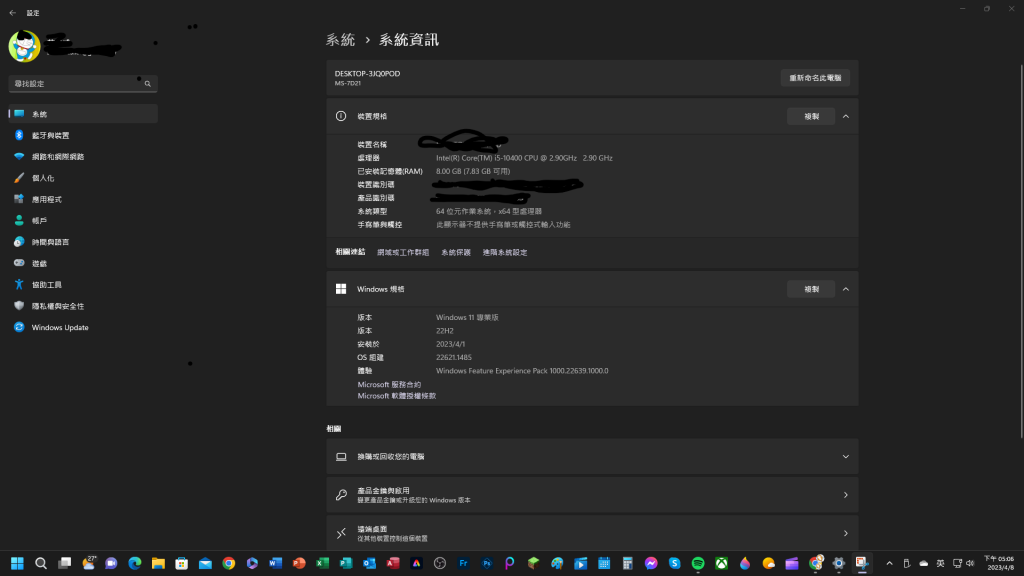Image resolution: width=1024 pixels, height=576 pixels.
Task: Launch Adobe Photoshop from the taskbar
Action: coord(487,563)
